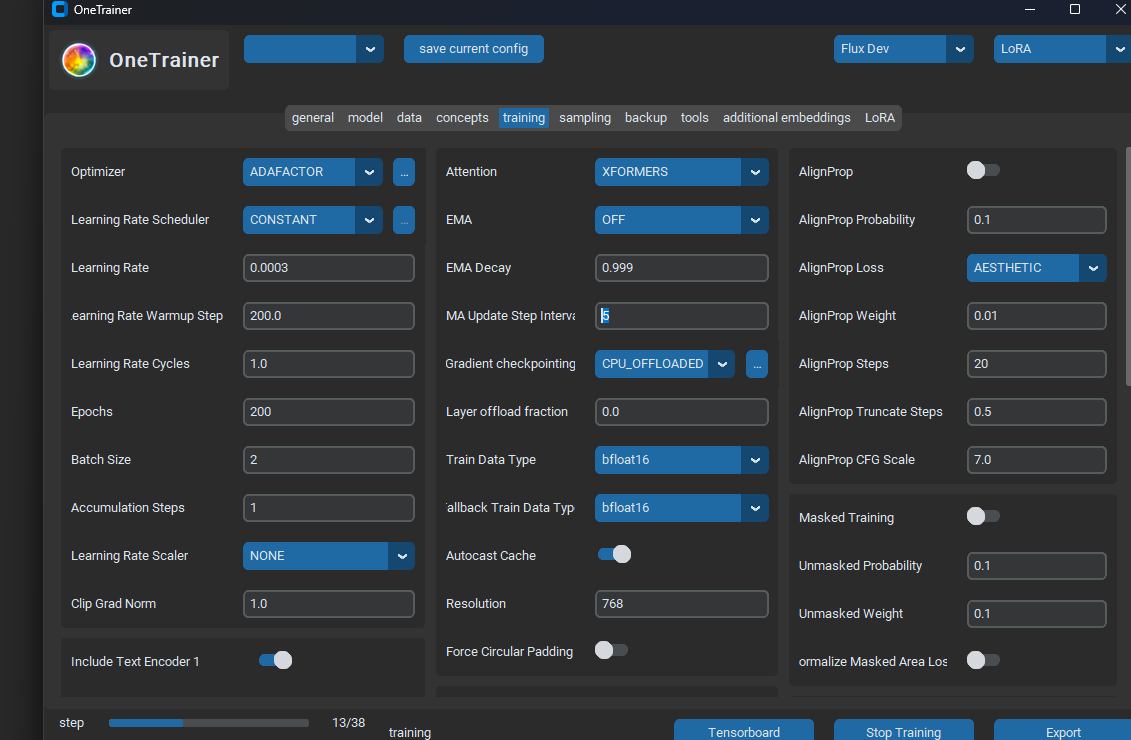Click the OneTrainer title bar app icon
Viewport: 1131px width, 740px height.
60,10
